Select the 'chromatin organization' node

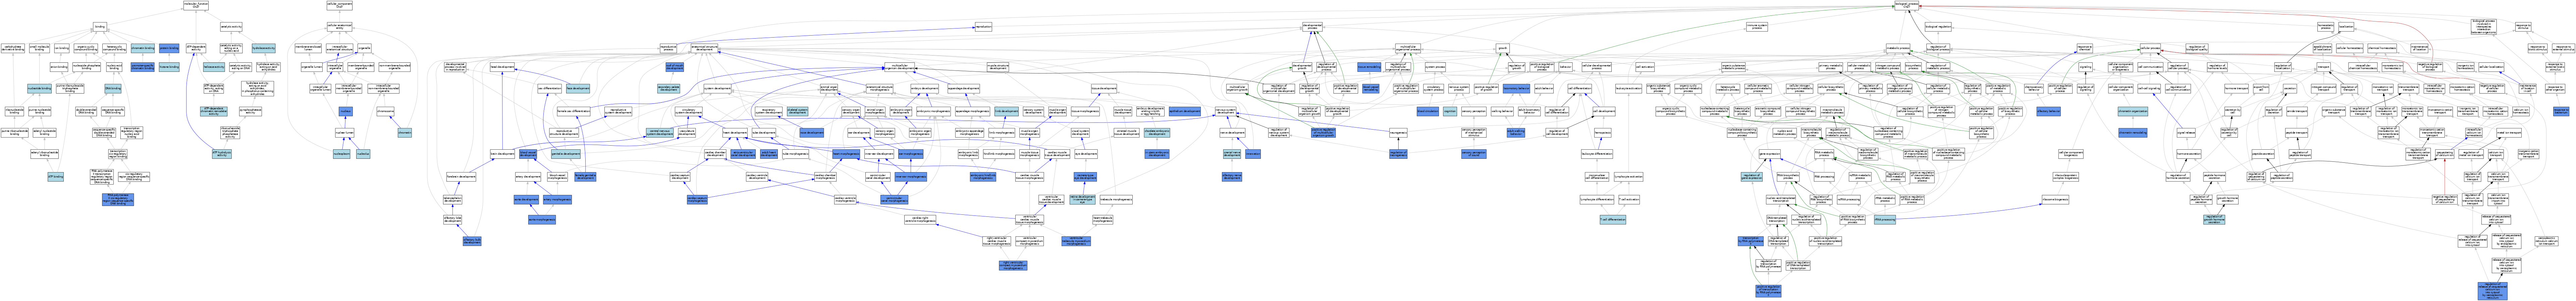click(2133, 111)
